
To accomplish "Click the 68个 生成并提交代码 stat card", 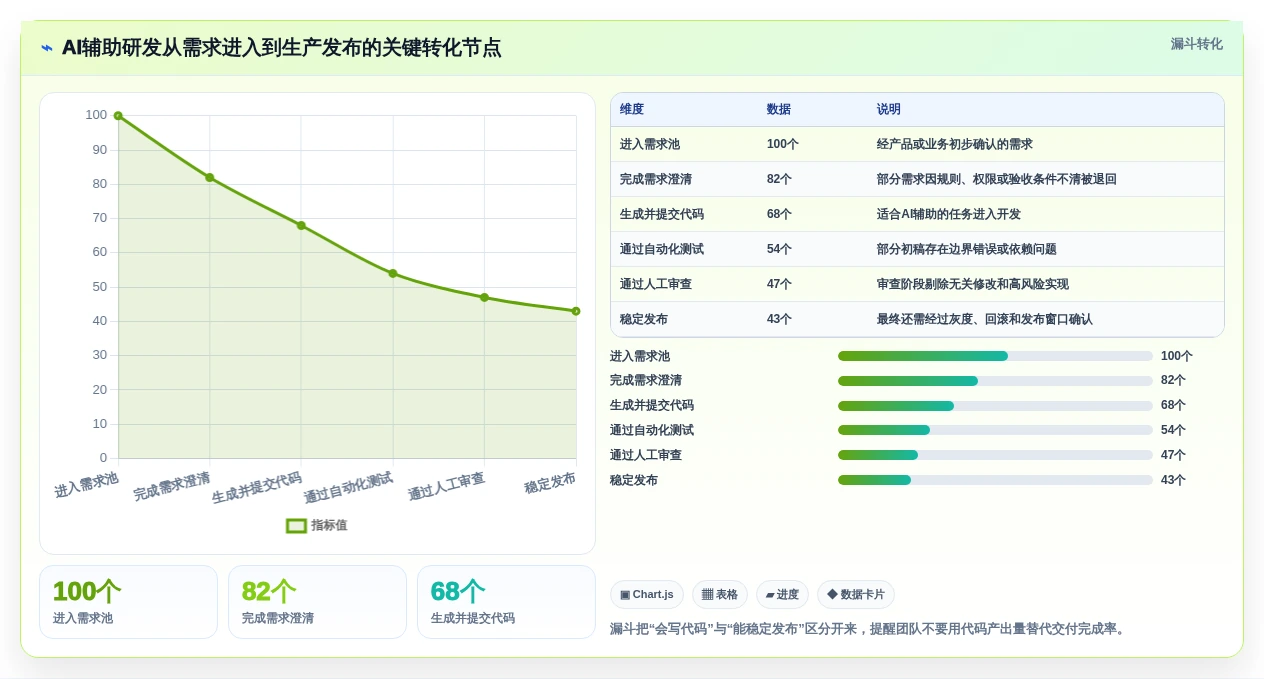I will tap(506, 602).
